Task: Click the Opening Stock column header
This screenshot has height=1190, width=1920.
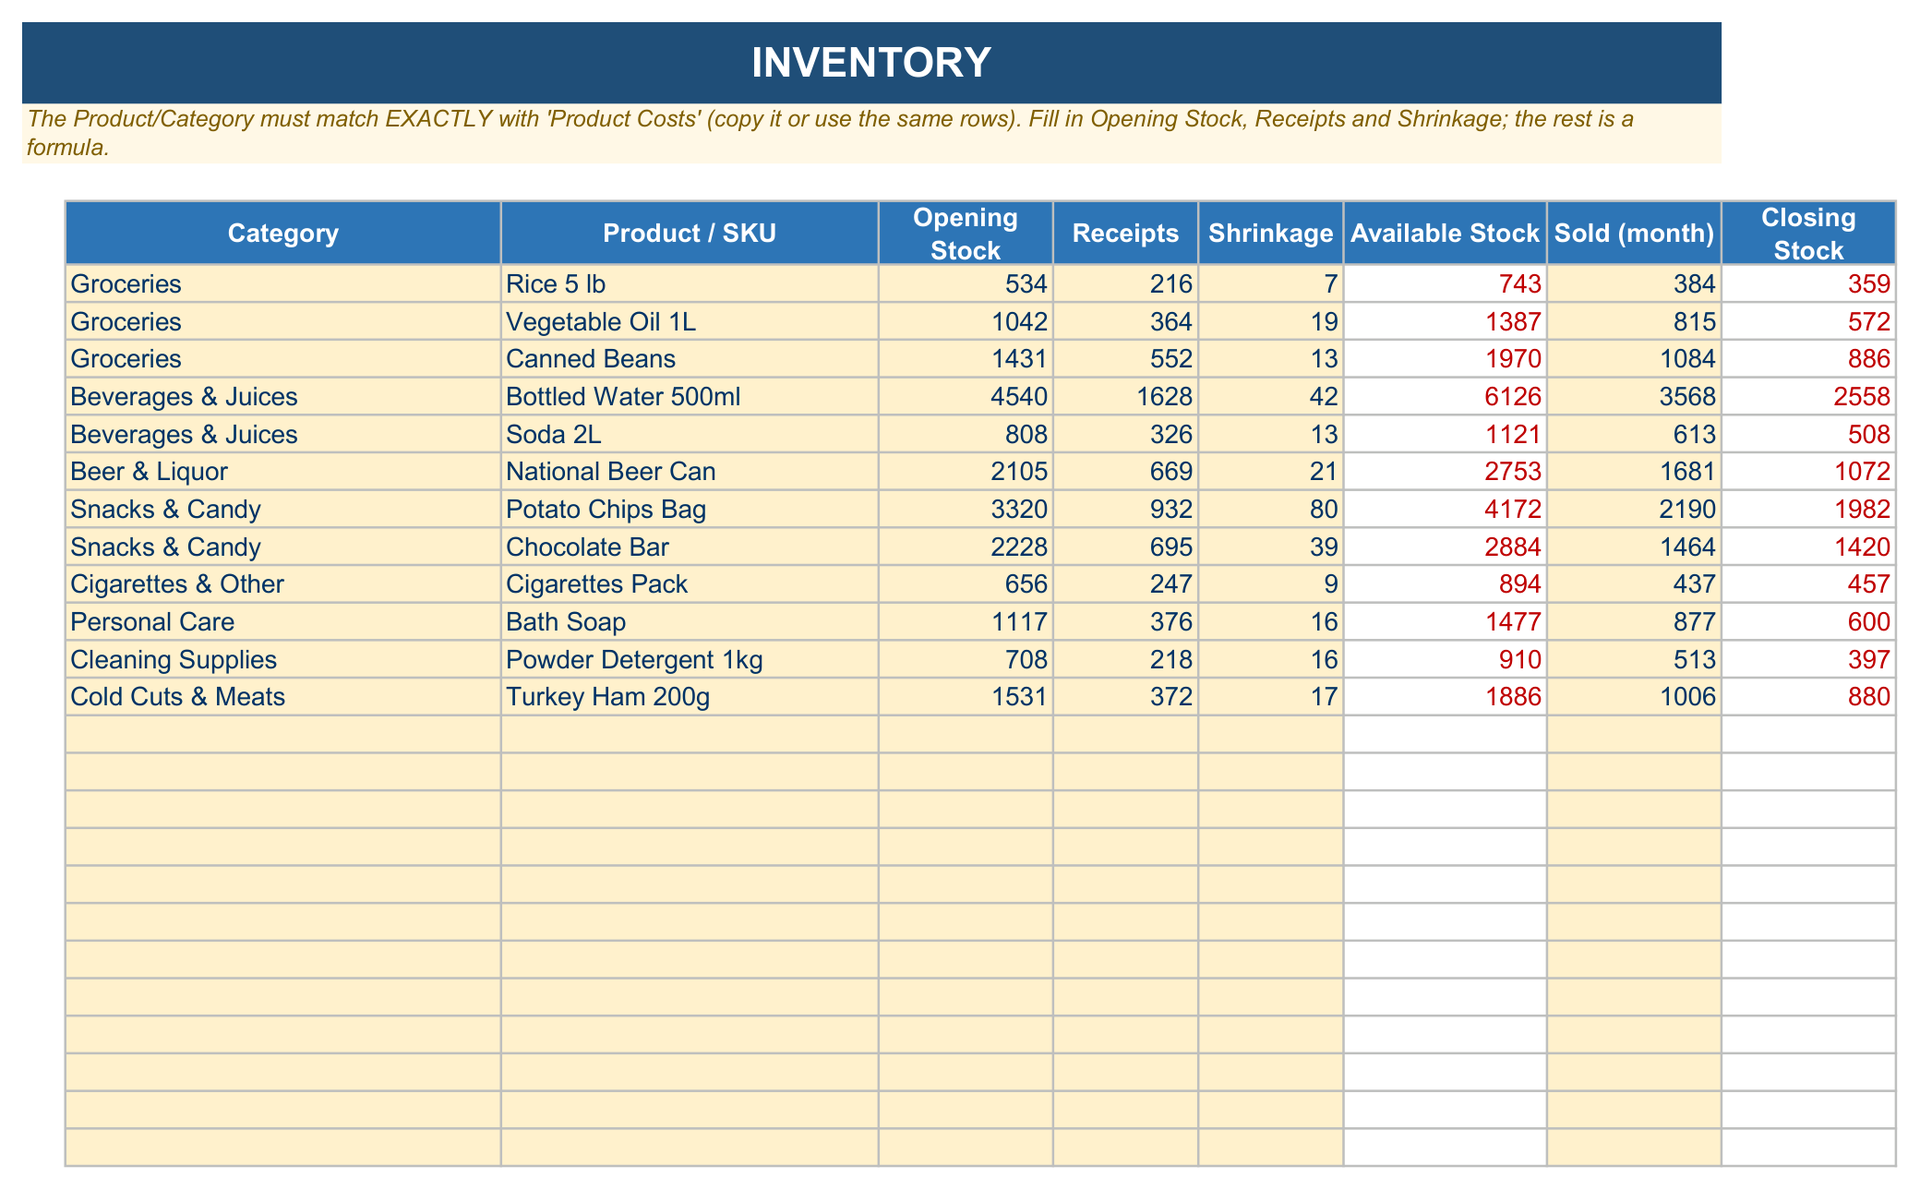Action: point(965,233)
